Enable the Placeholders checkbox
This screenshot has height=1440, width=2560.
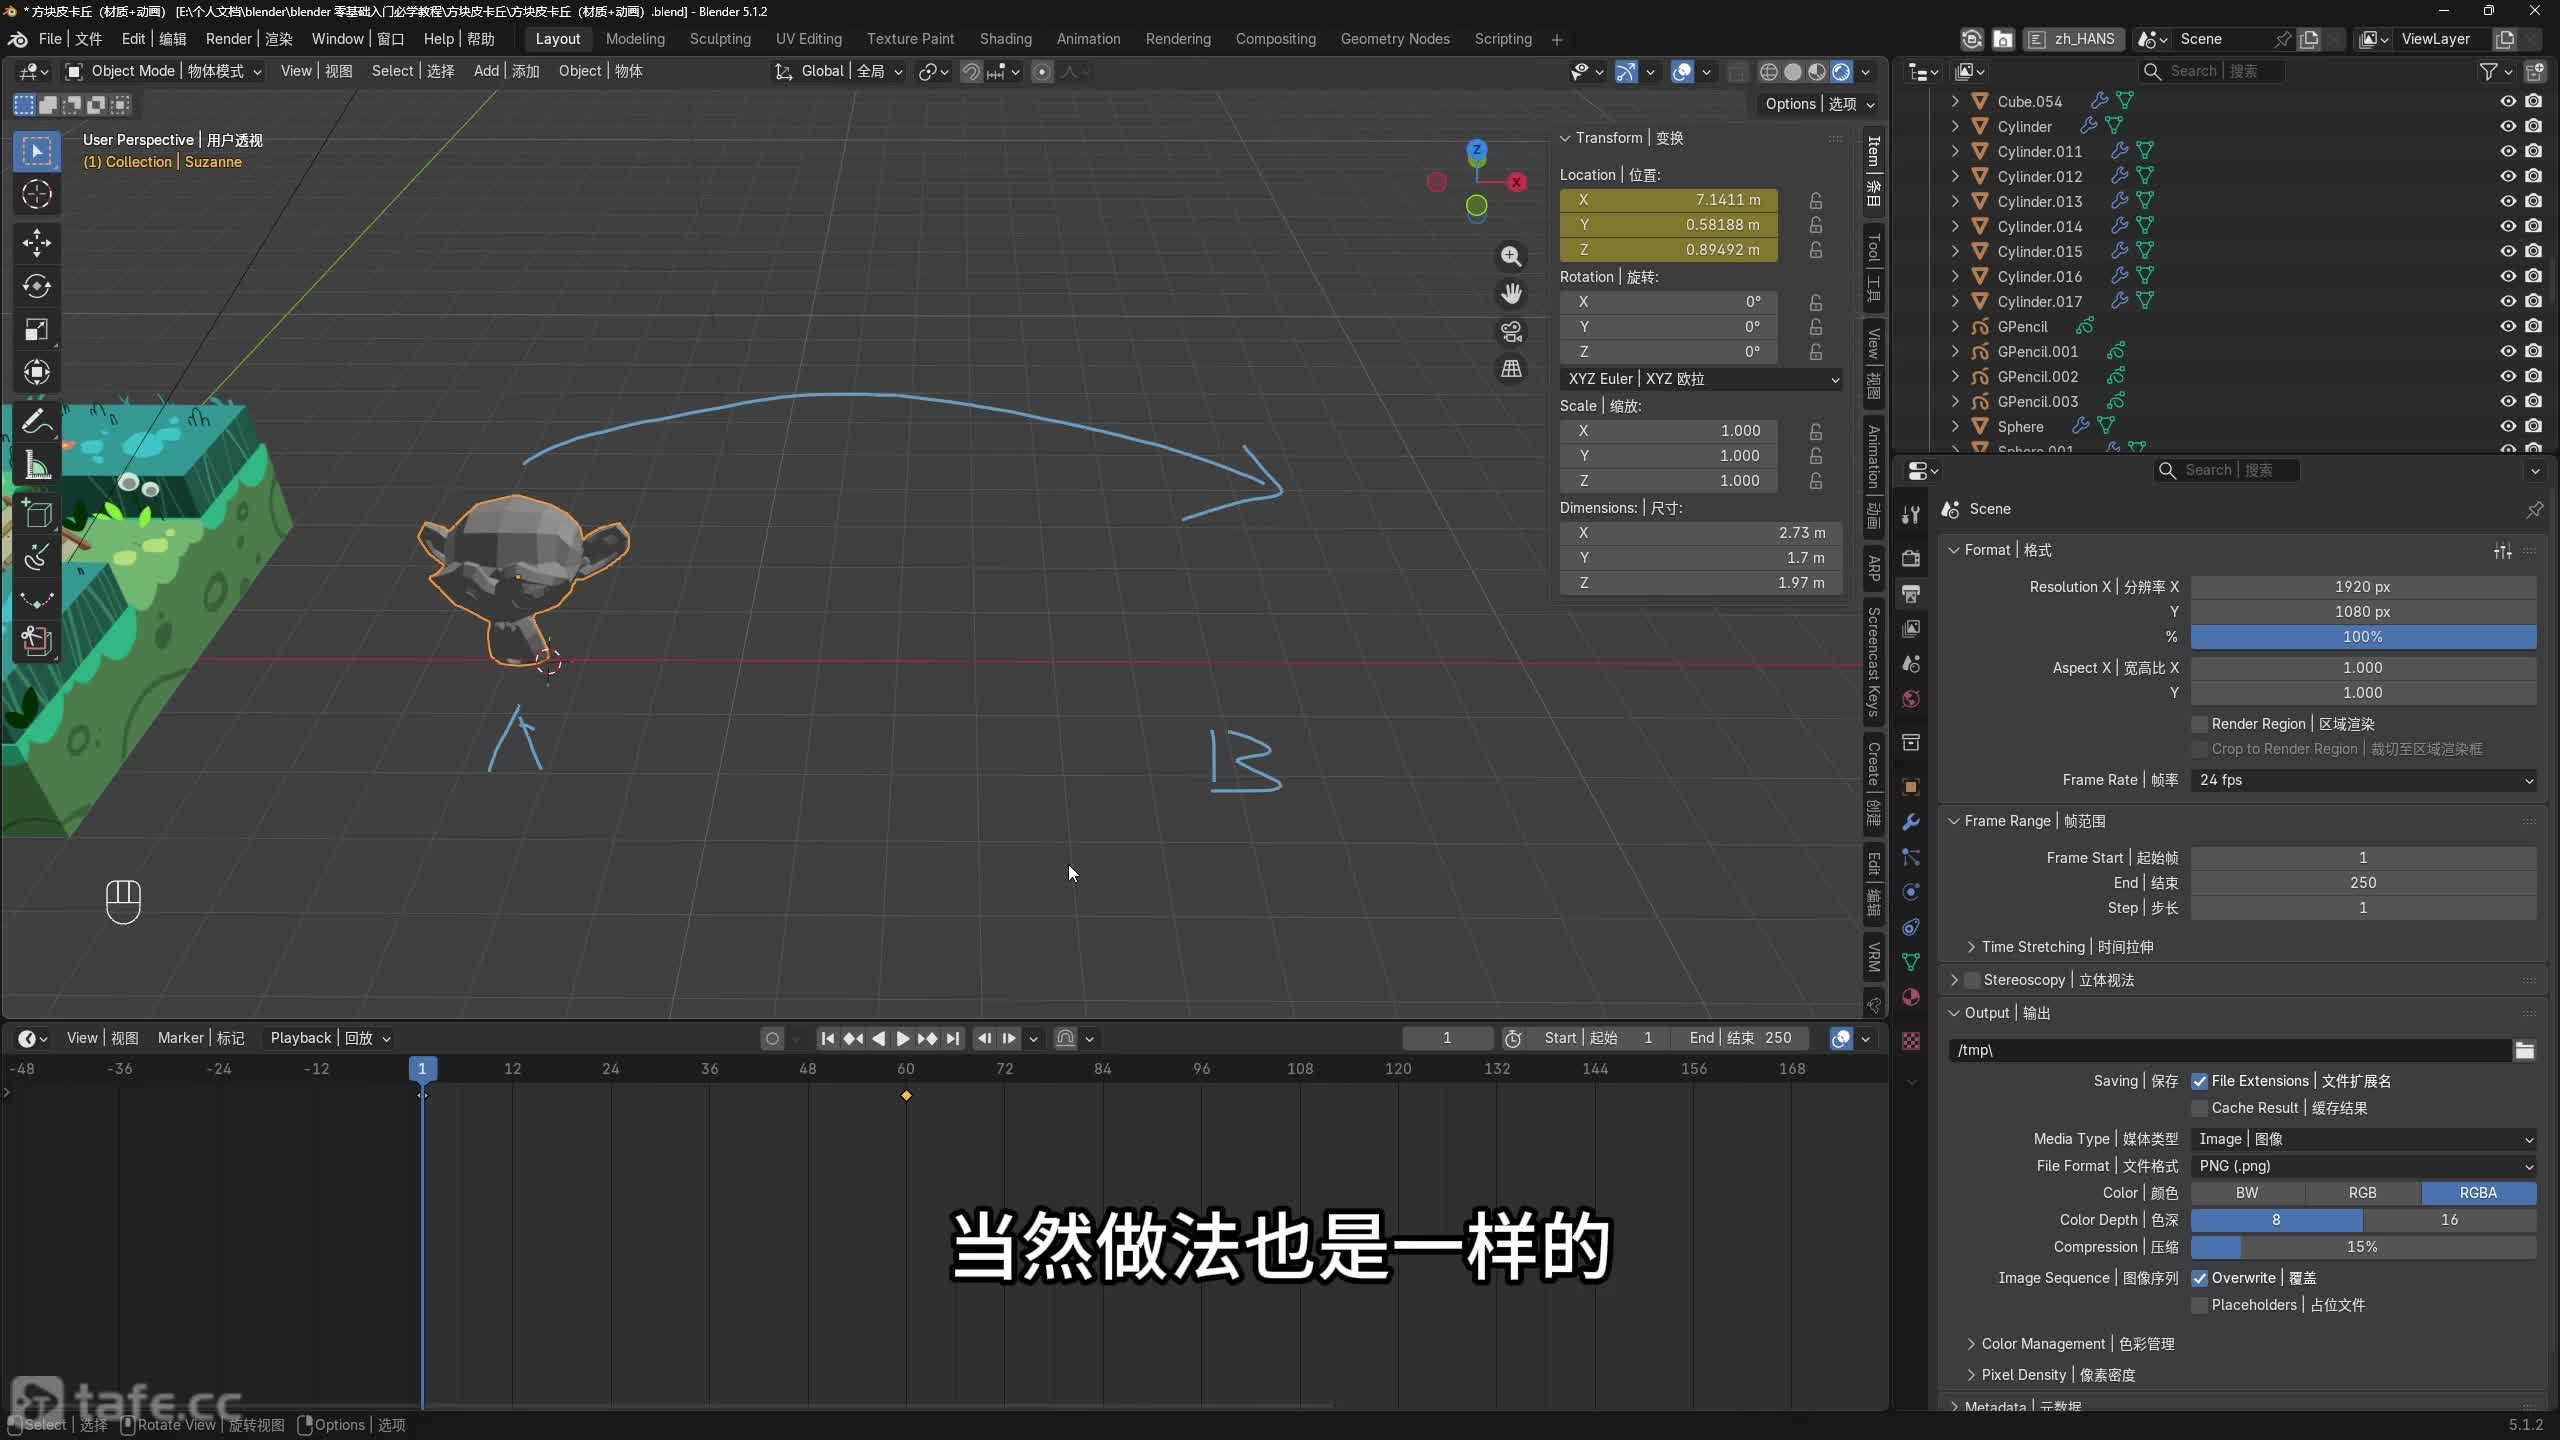[x=2199, y=1305]
